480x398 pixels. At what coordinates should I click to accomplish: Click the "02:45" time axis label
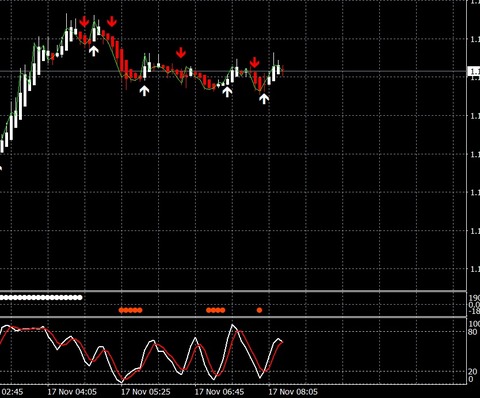click(12, 392)
